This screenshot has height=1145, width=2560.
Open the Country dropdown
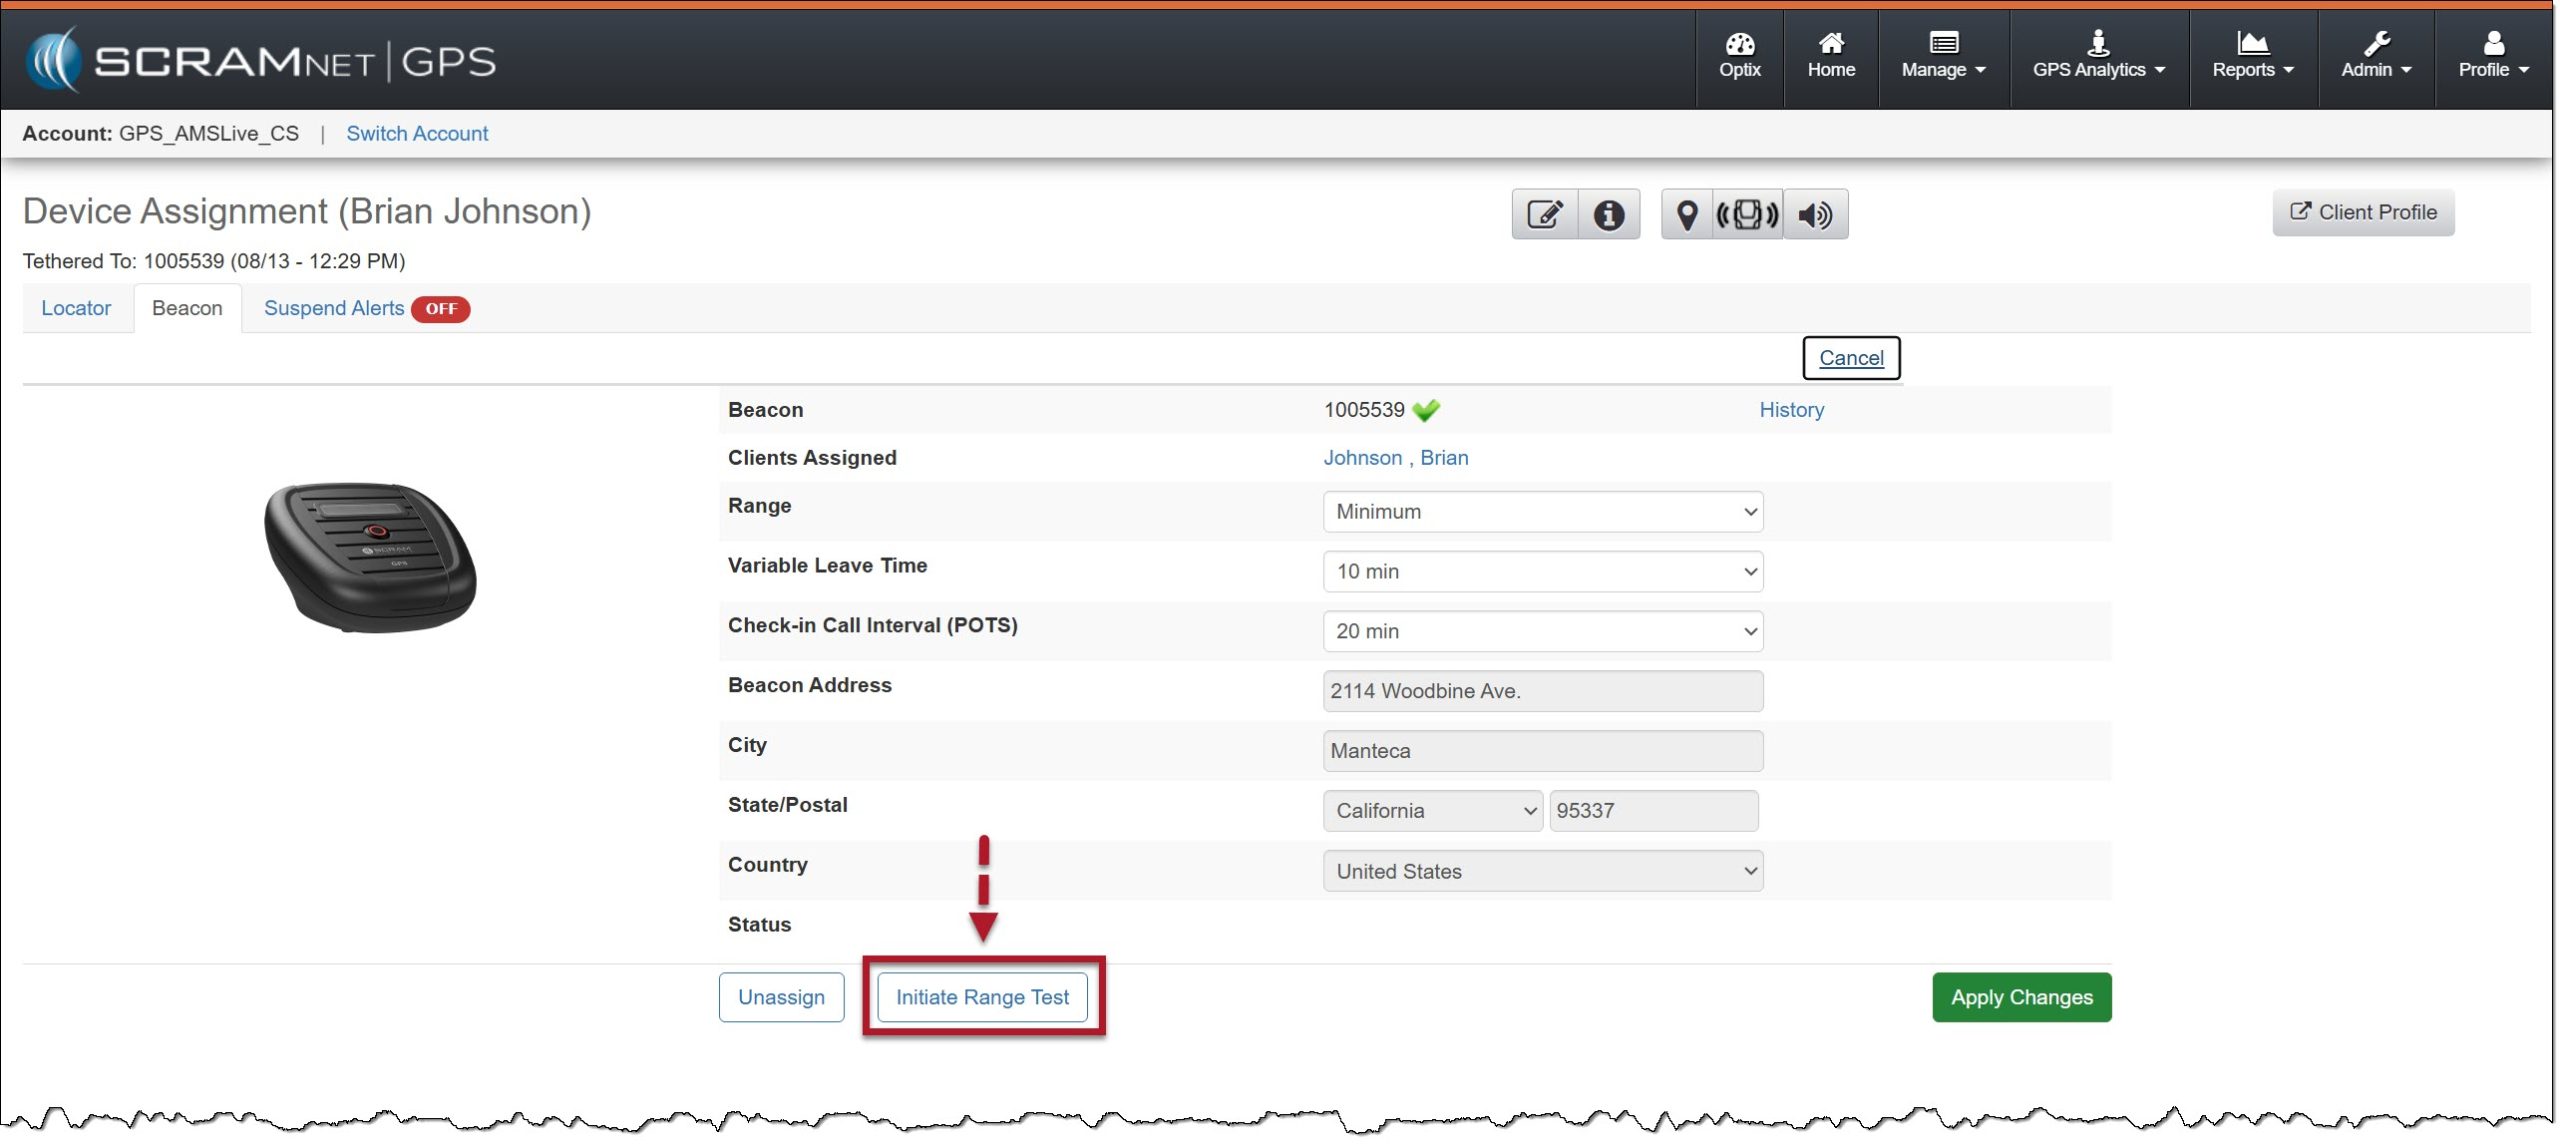click(1542, 871)
